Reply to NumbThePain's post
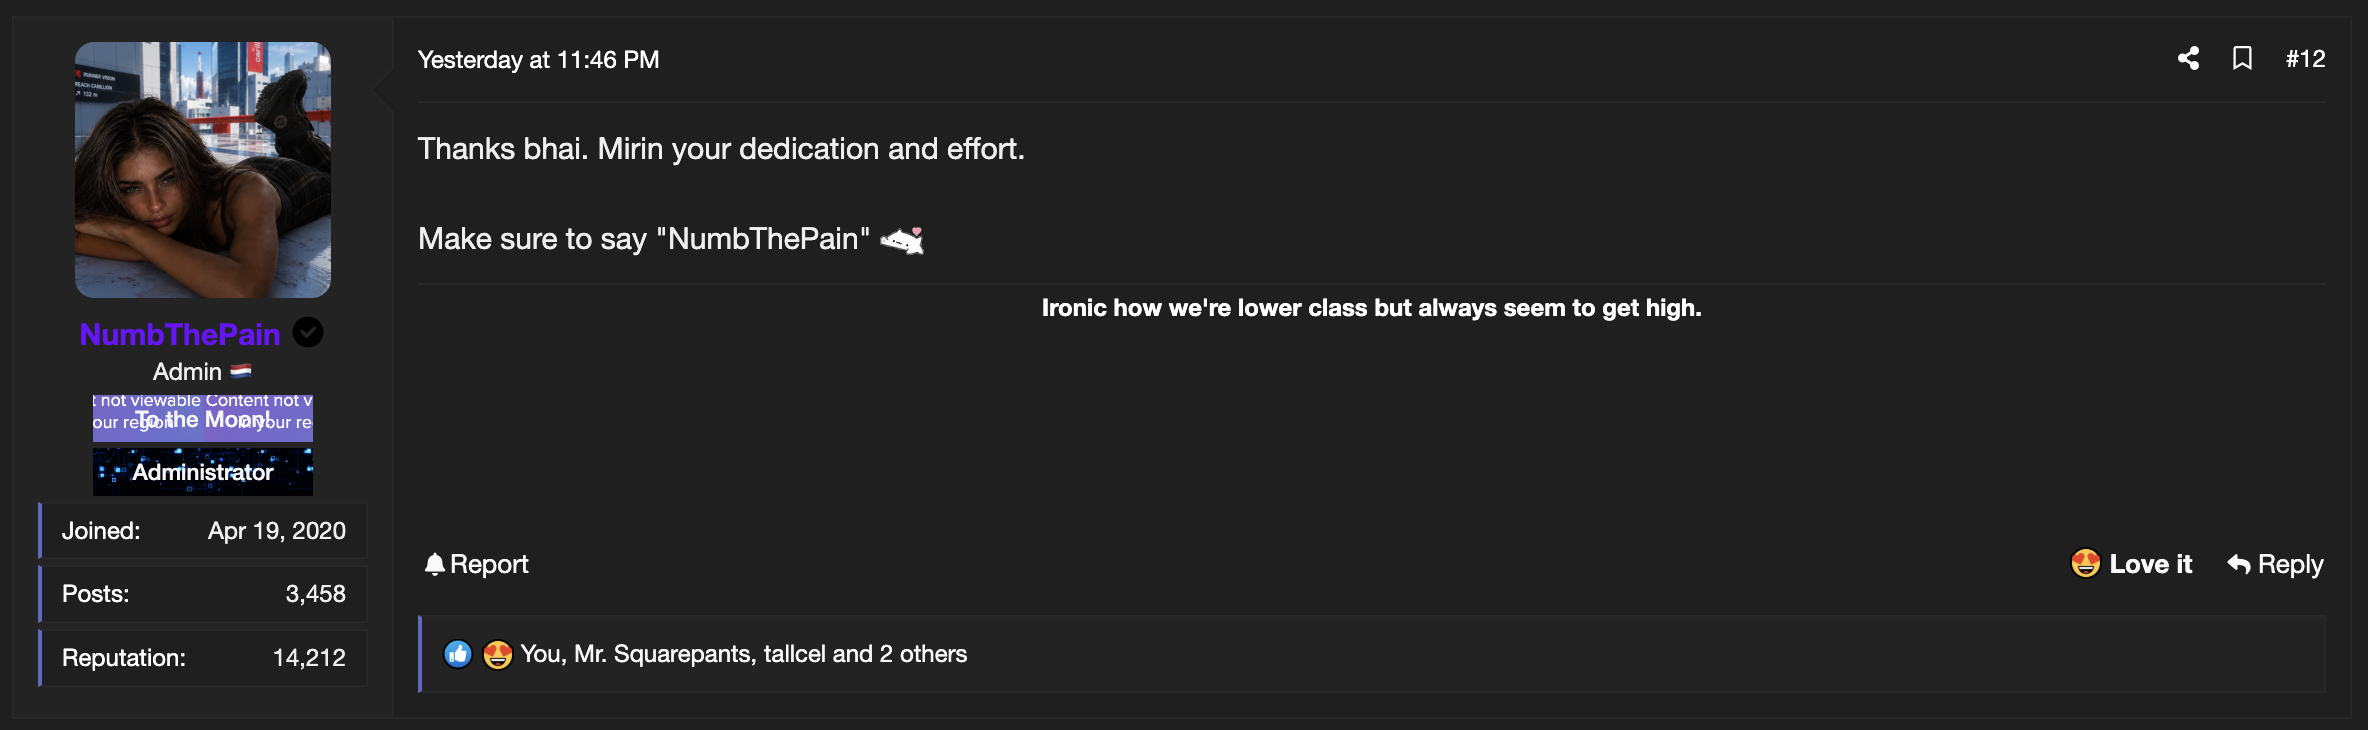2368x730 pixels. (x=2275, y=565)
